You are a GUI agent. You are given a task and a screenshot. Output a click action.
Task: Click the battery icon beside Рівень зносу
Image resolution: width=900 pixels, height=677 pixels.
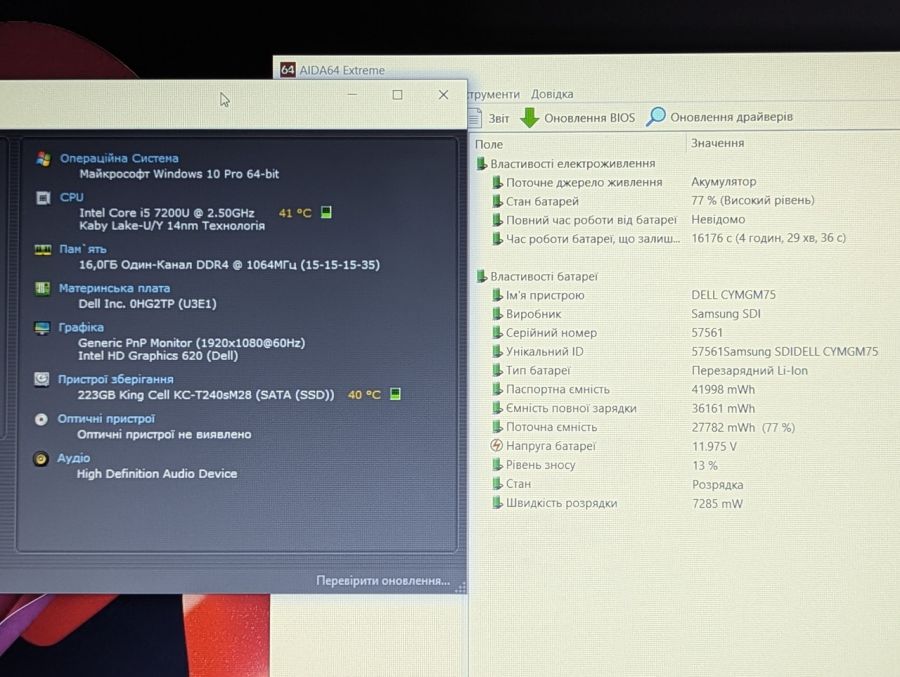[497, 465]
